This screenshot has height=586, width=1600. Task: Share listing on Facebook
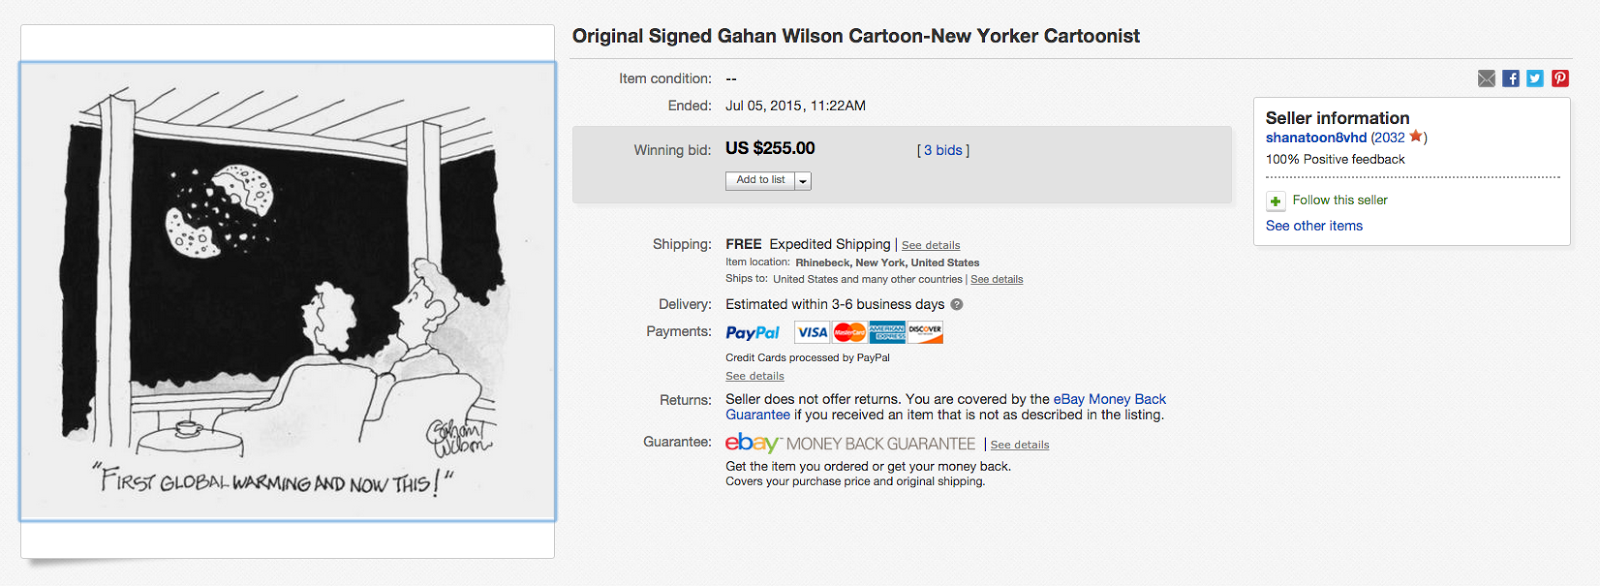point(1511,79)
